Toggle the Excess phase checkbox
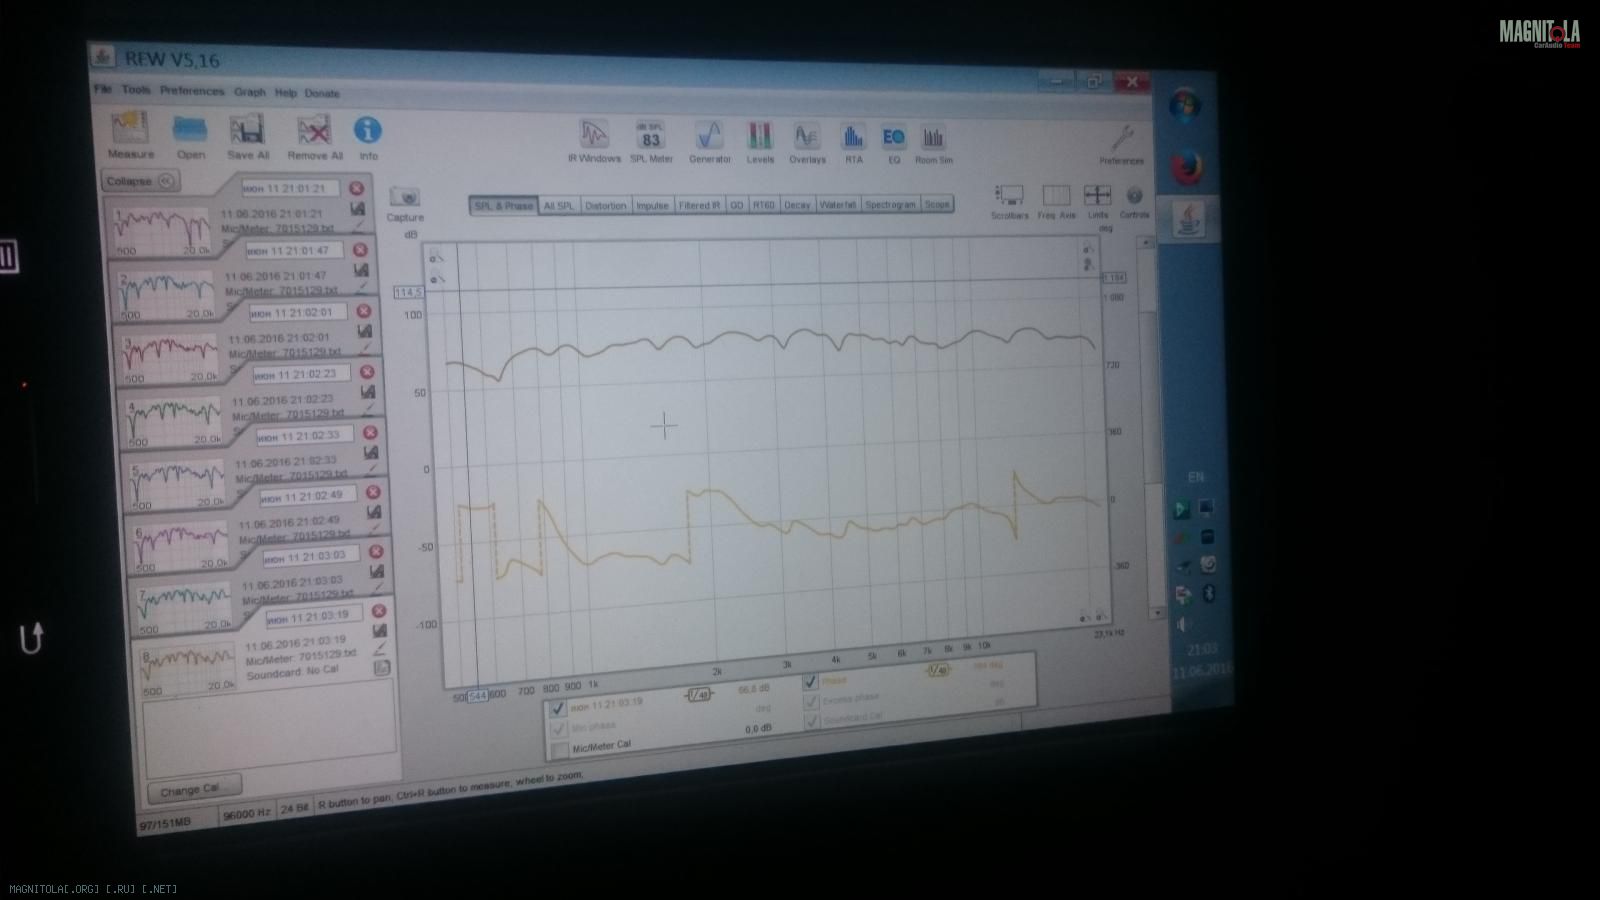1600x900 pixels. pyautogui.click(x=811, y=701)
